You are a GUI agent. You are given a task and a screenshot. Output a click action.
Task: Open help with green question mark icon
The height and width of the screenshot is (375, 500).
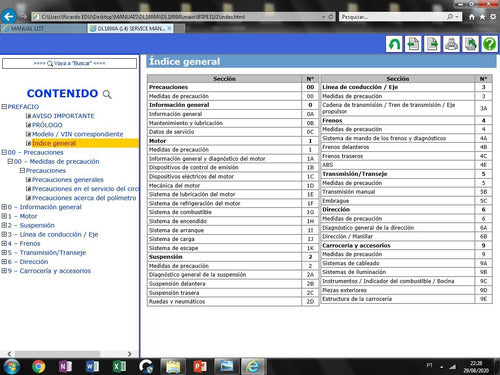tap(490, 44)
